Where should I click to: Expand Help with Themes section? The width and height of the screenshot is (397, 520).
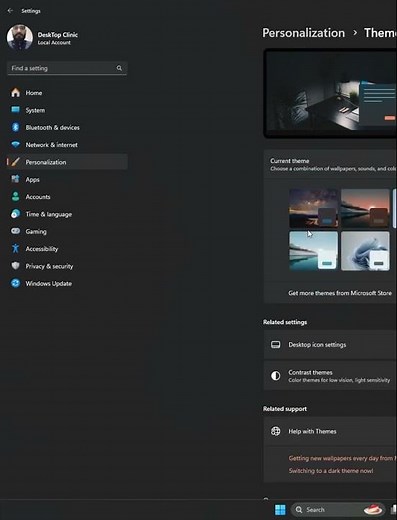[x=330, y=431]
